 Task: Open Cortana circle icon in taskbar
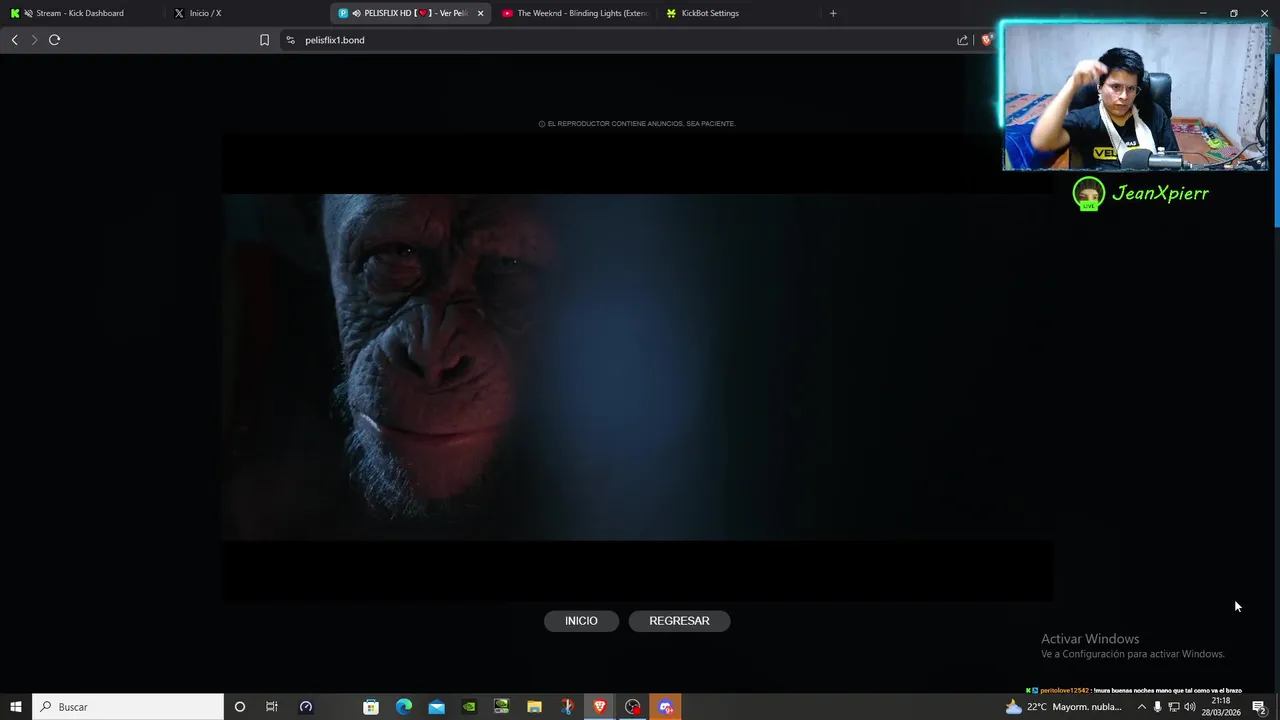click(x=239, y=707)
